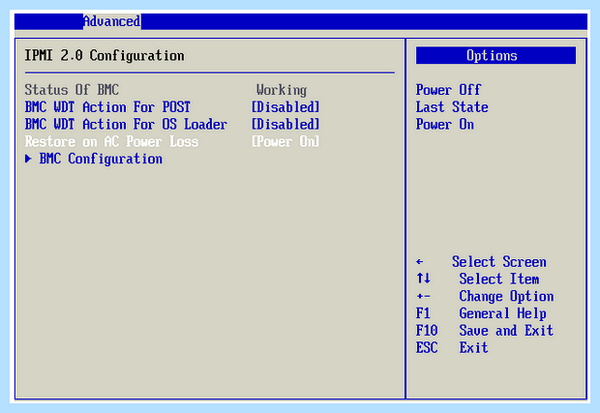The height and width of the screenshot is (413, 600).
Task: Click the F1 key label
Action: point(423,313)
